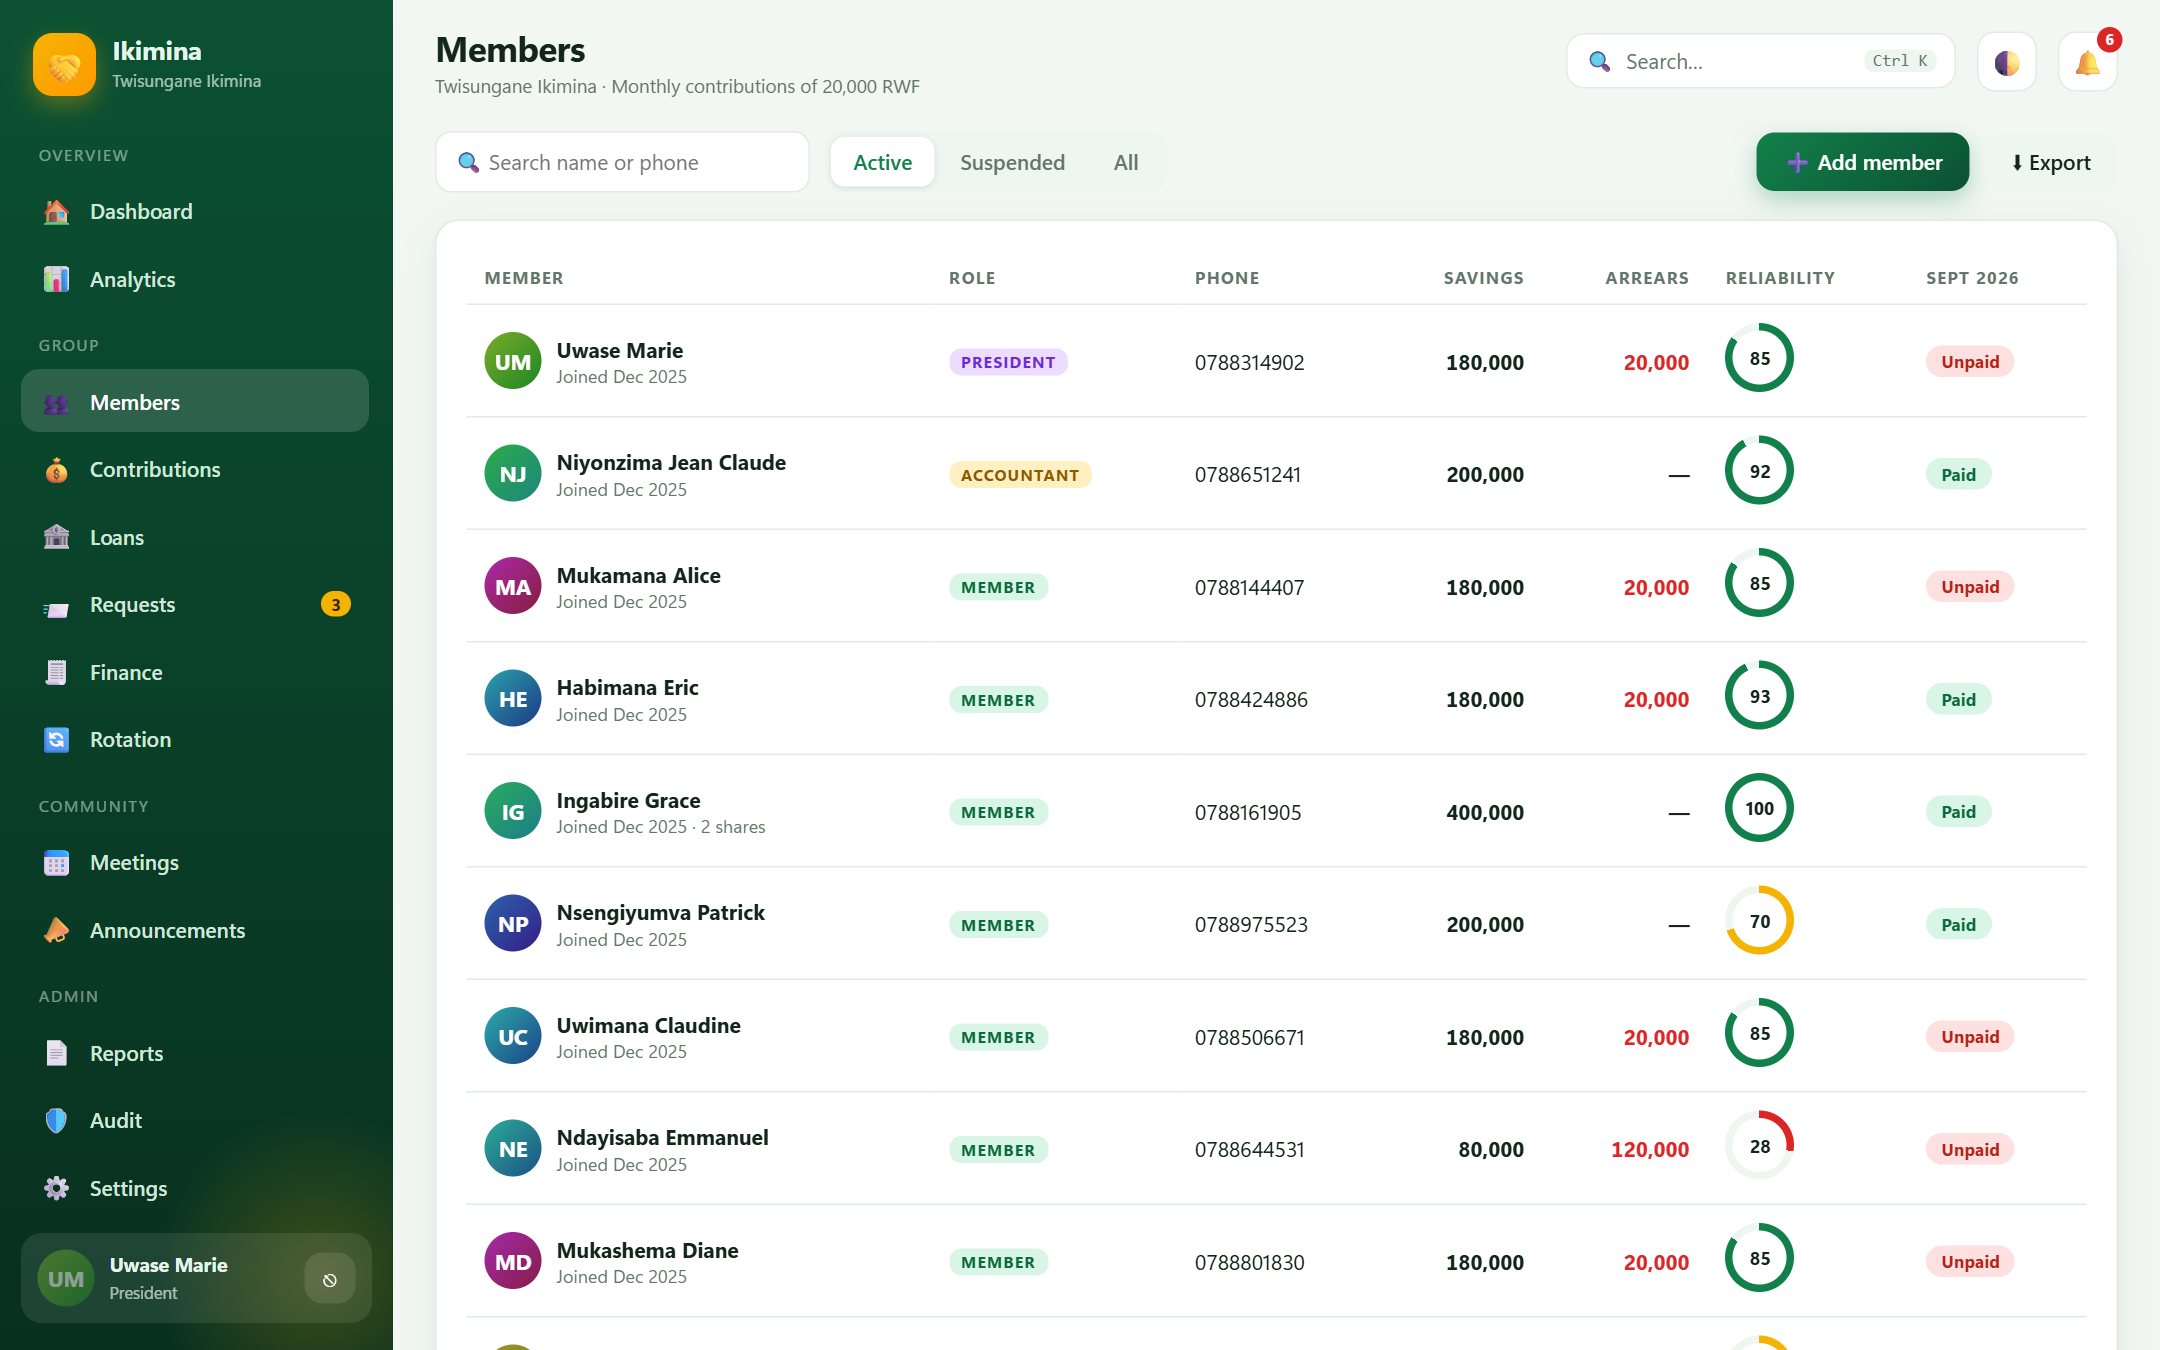The image size is (2160, 1350).
Task: Click the Members sidebar item
Action: pos(195,401)
